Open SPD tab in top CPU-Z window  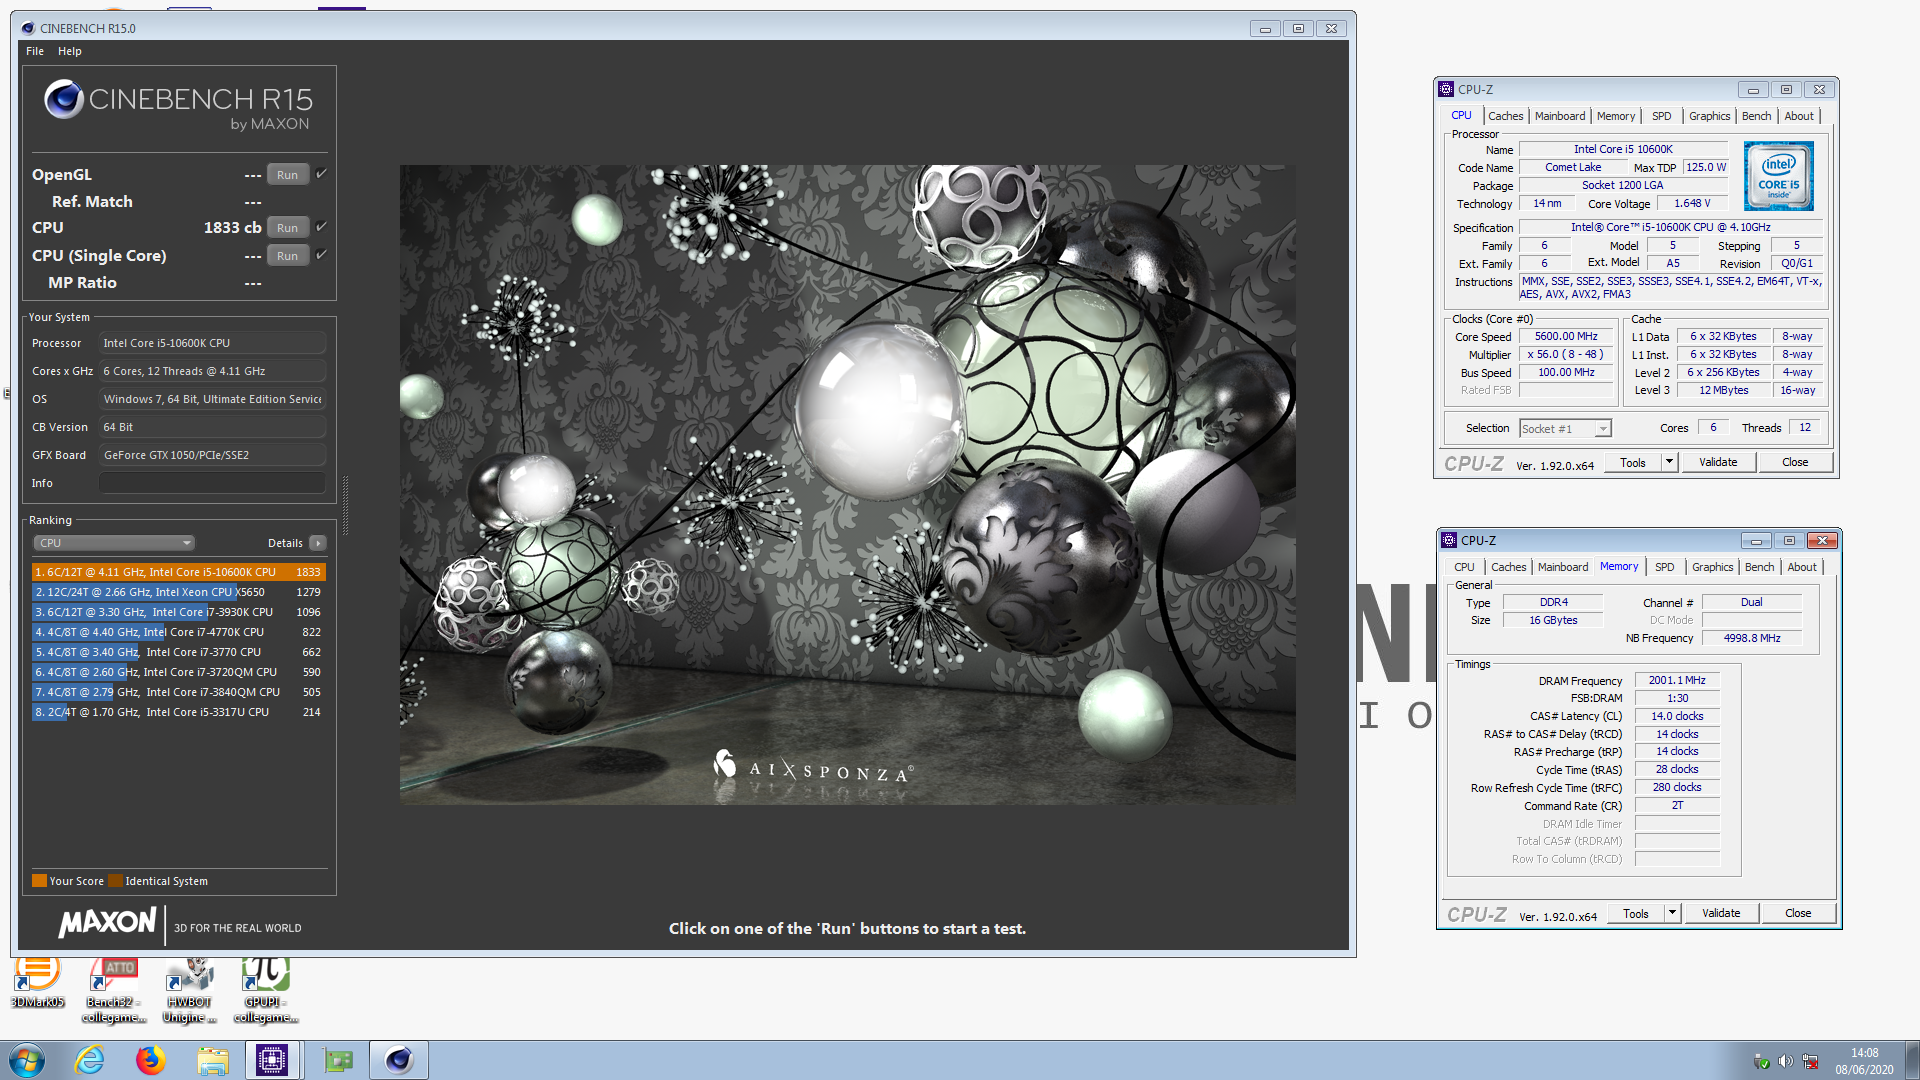pyautogui.click(x=1661, y=116)
